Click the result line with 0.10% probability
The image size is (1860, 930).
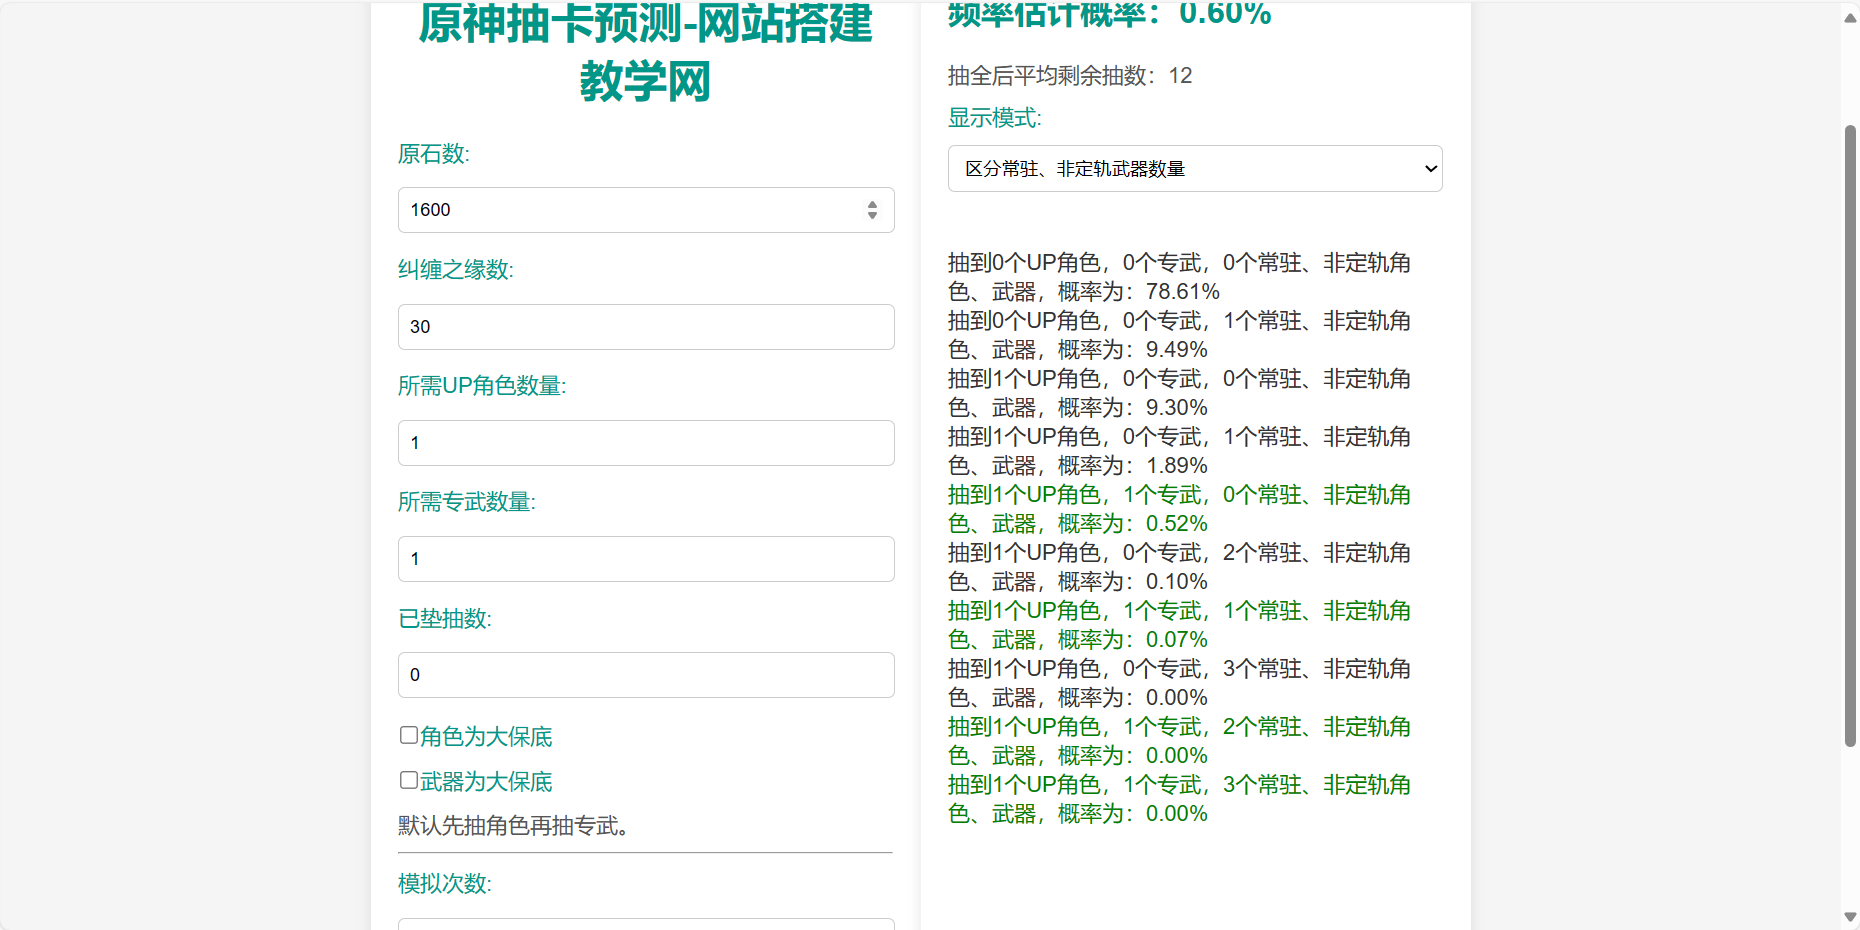click(x=1180, y=567)
